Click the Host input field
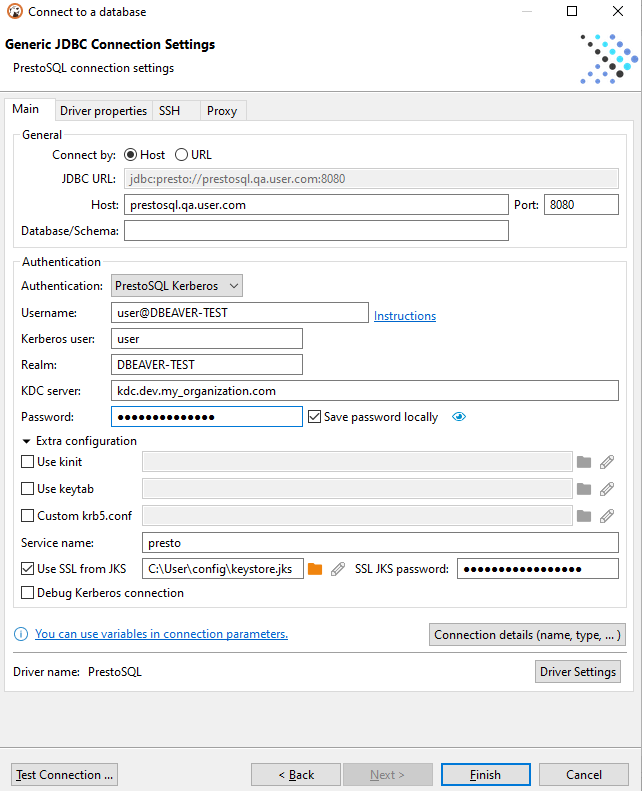The image size is (642, 791). tap(316, 205)
